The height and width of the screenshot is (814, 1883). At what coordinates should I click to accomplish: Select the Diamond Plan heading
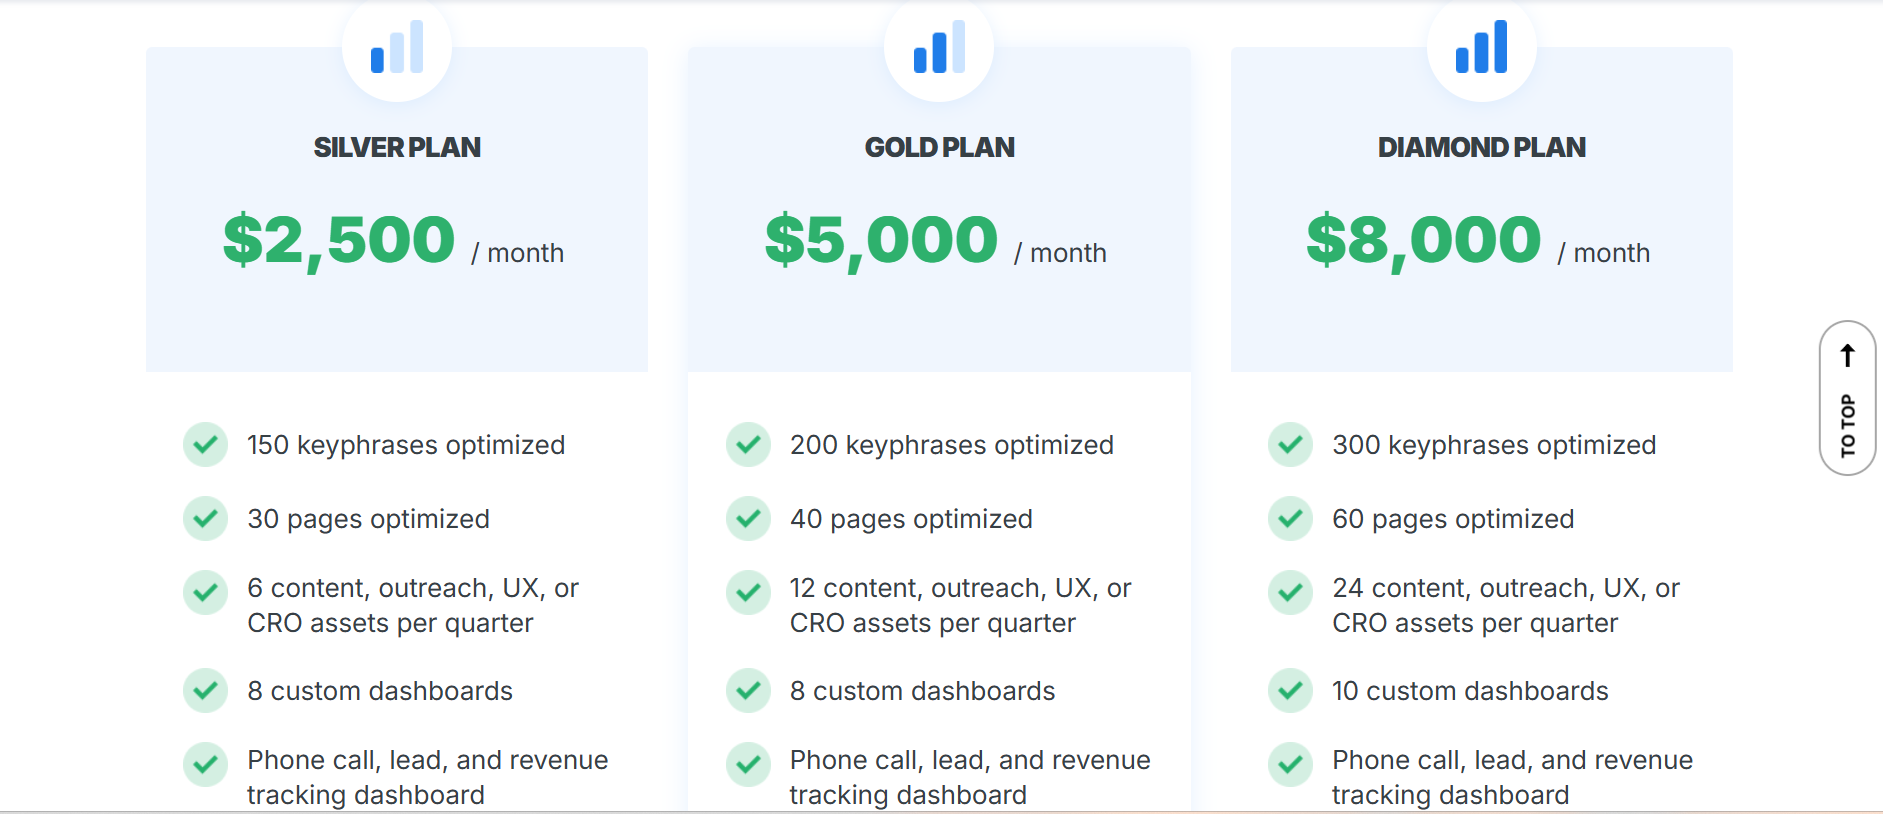1481,147
